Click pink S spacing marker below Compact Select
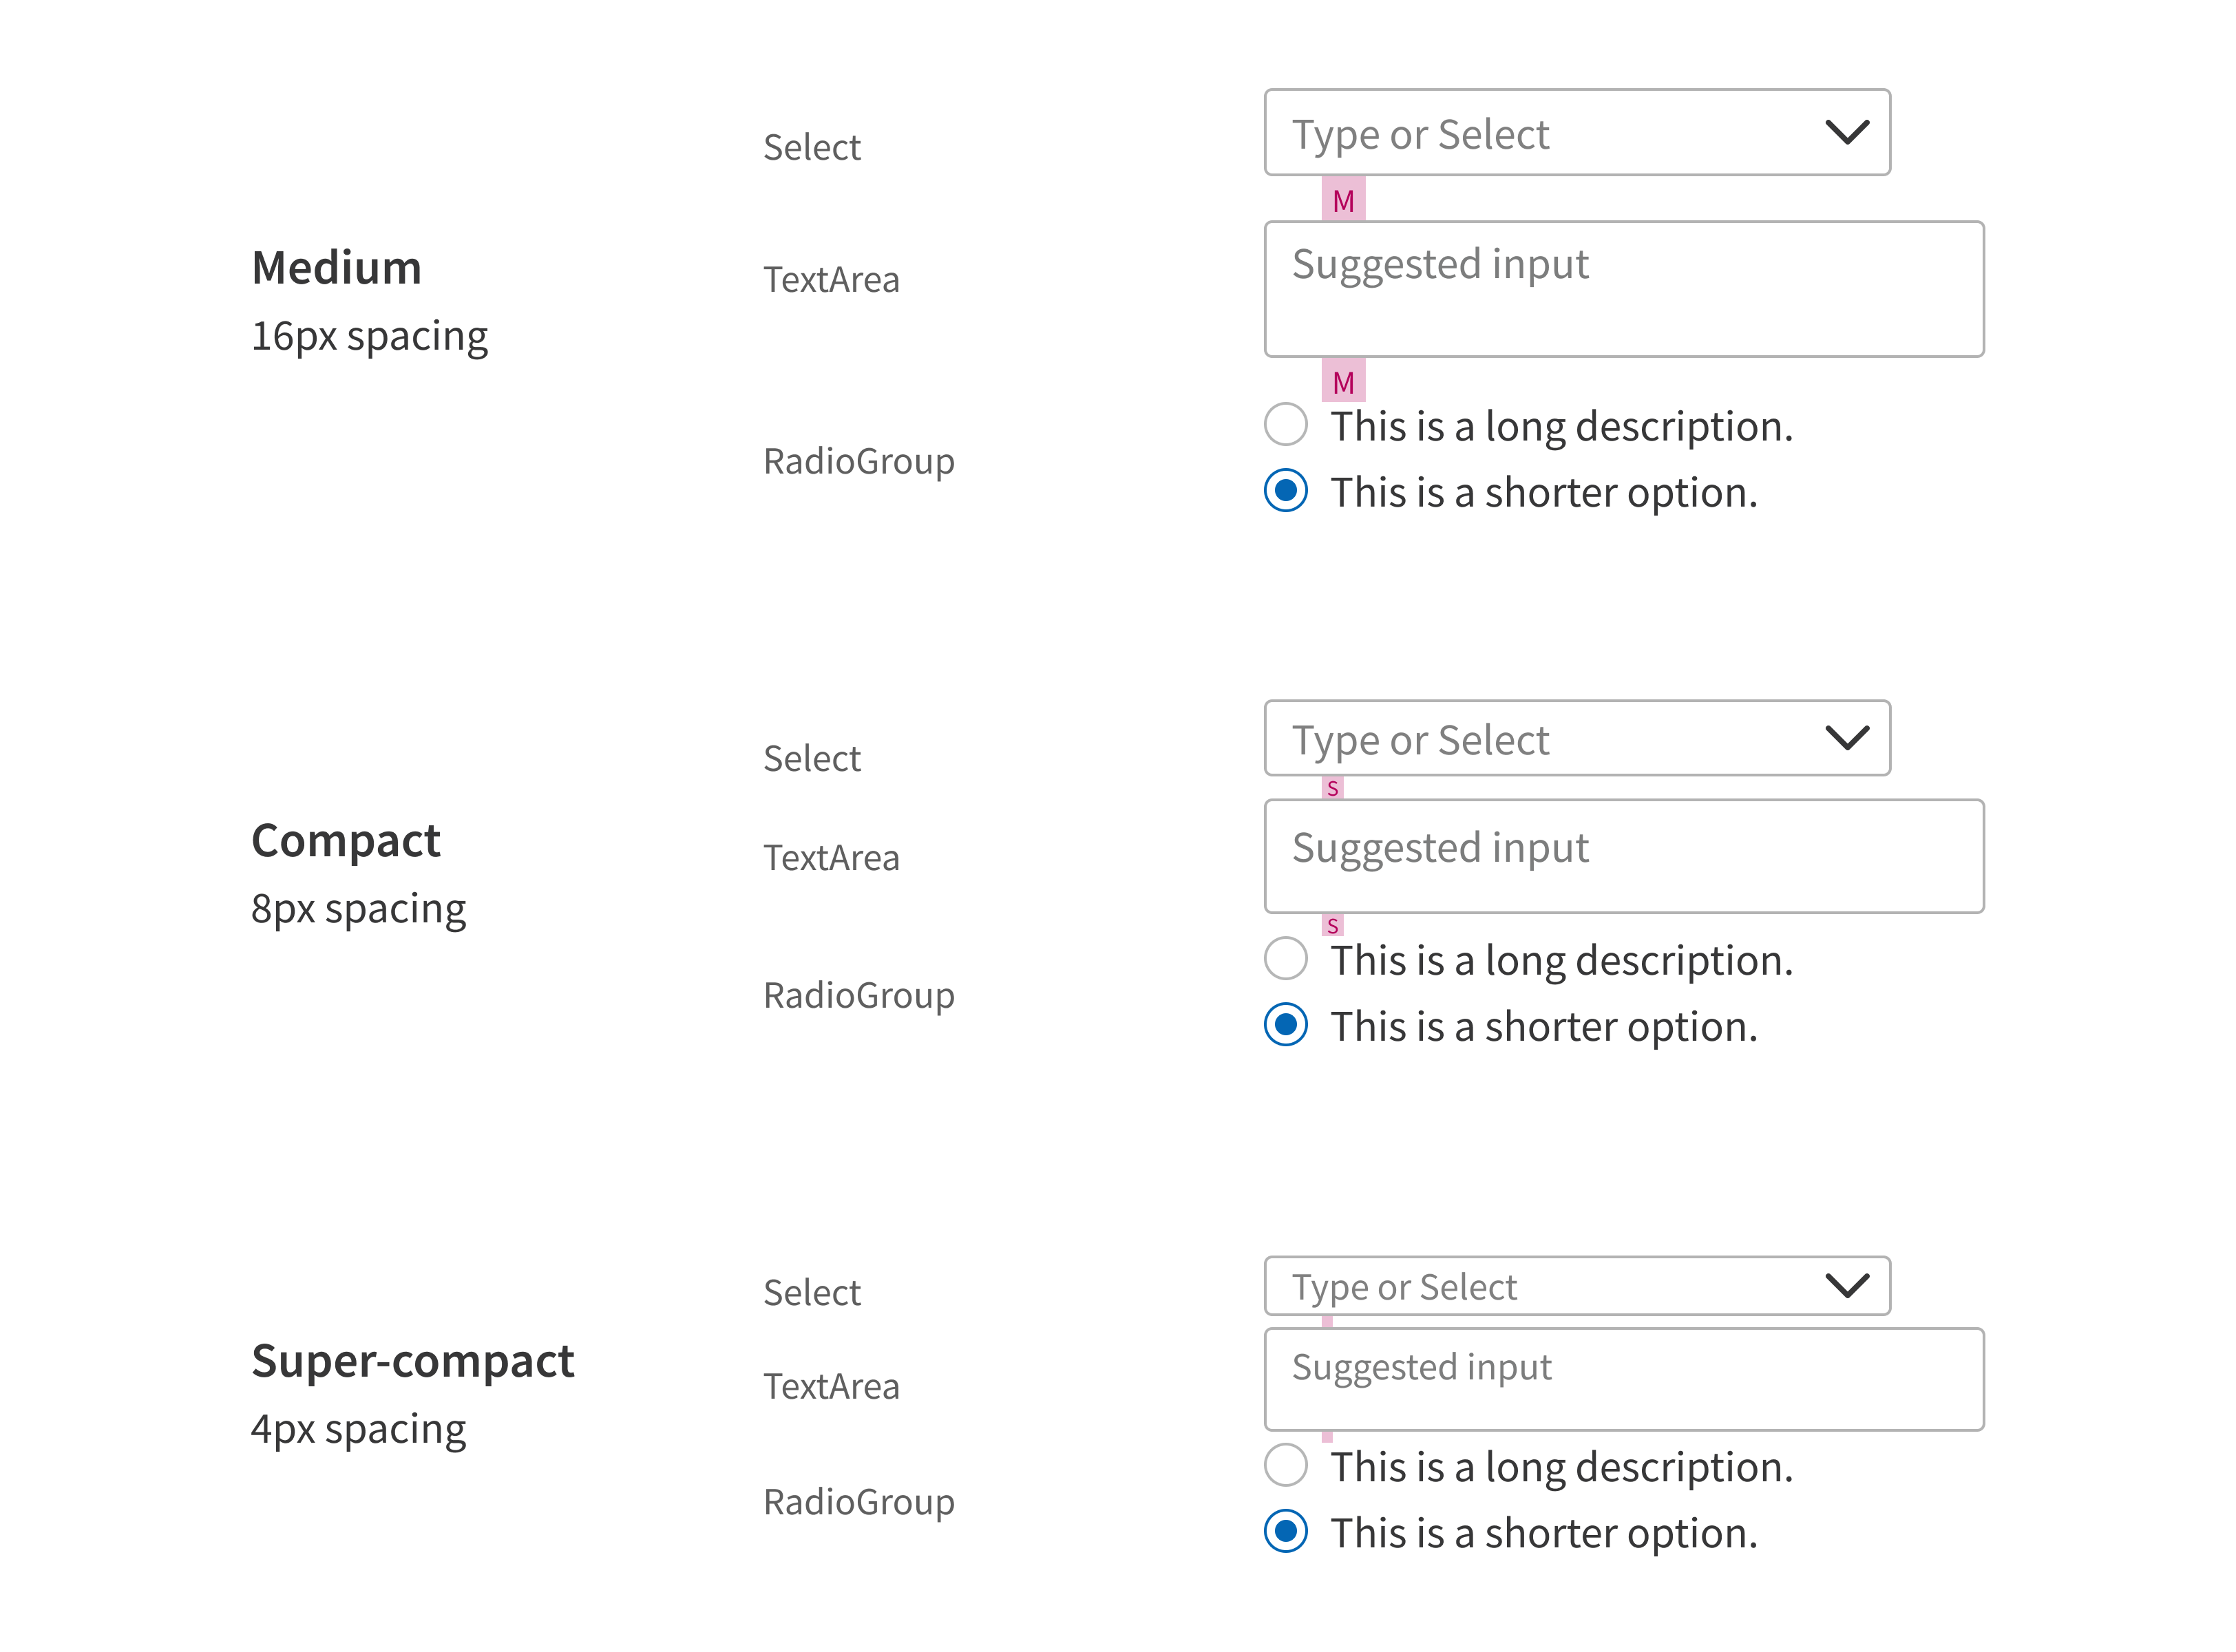 [x=1332, y=788]
